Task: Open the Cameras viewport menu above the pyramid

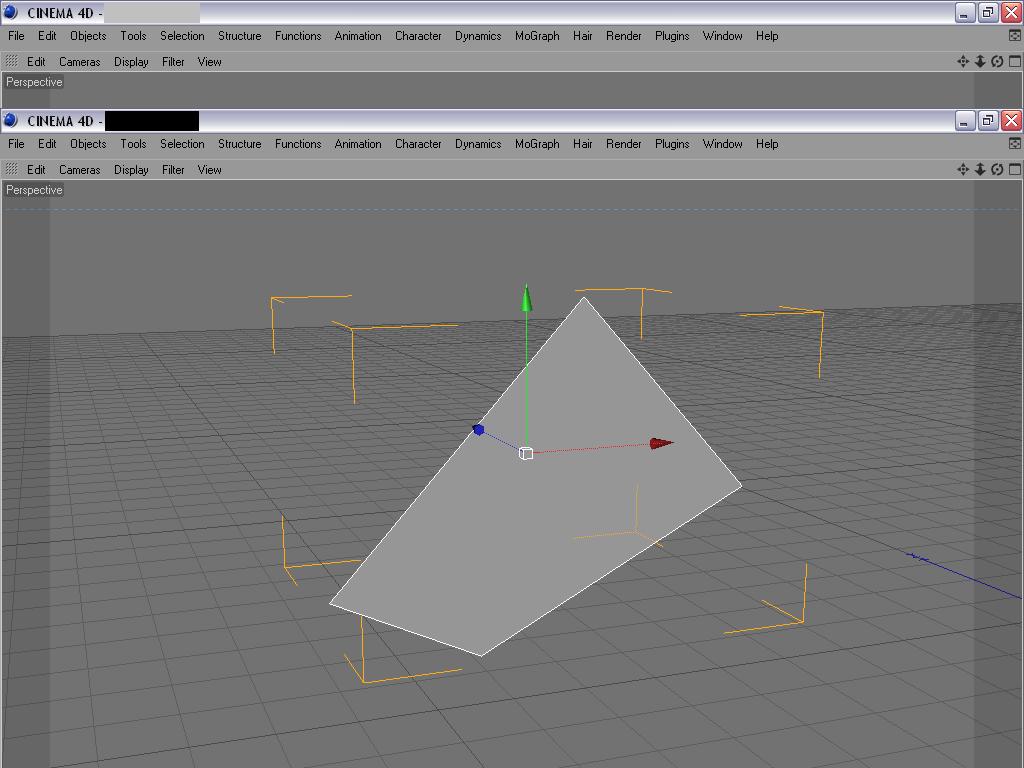Action: coord(80,170)
